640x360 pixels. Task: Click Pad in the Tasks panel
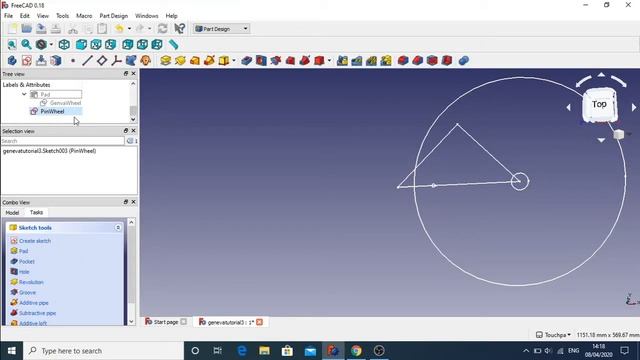(23, 251)
